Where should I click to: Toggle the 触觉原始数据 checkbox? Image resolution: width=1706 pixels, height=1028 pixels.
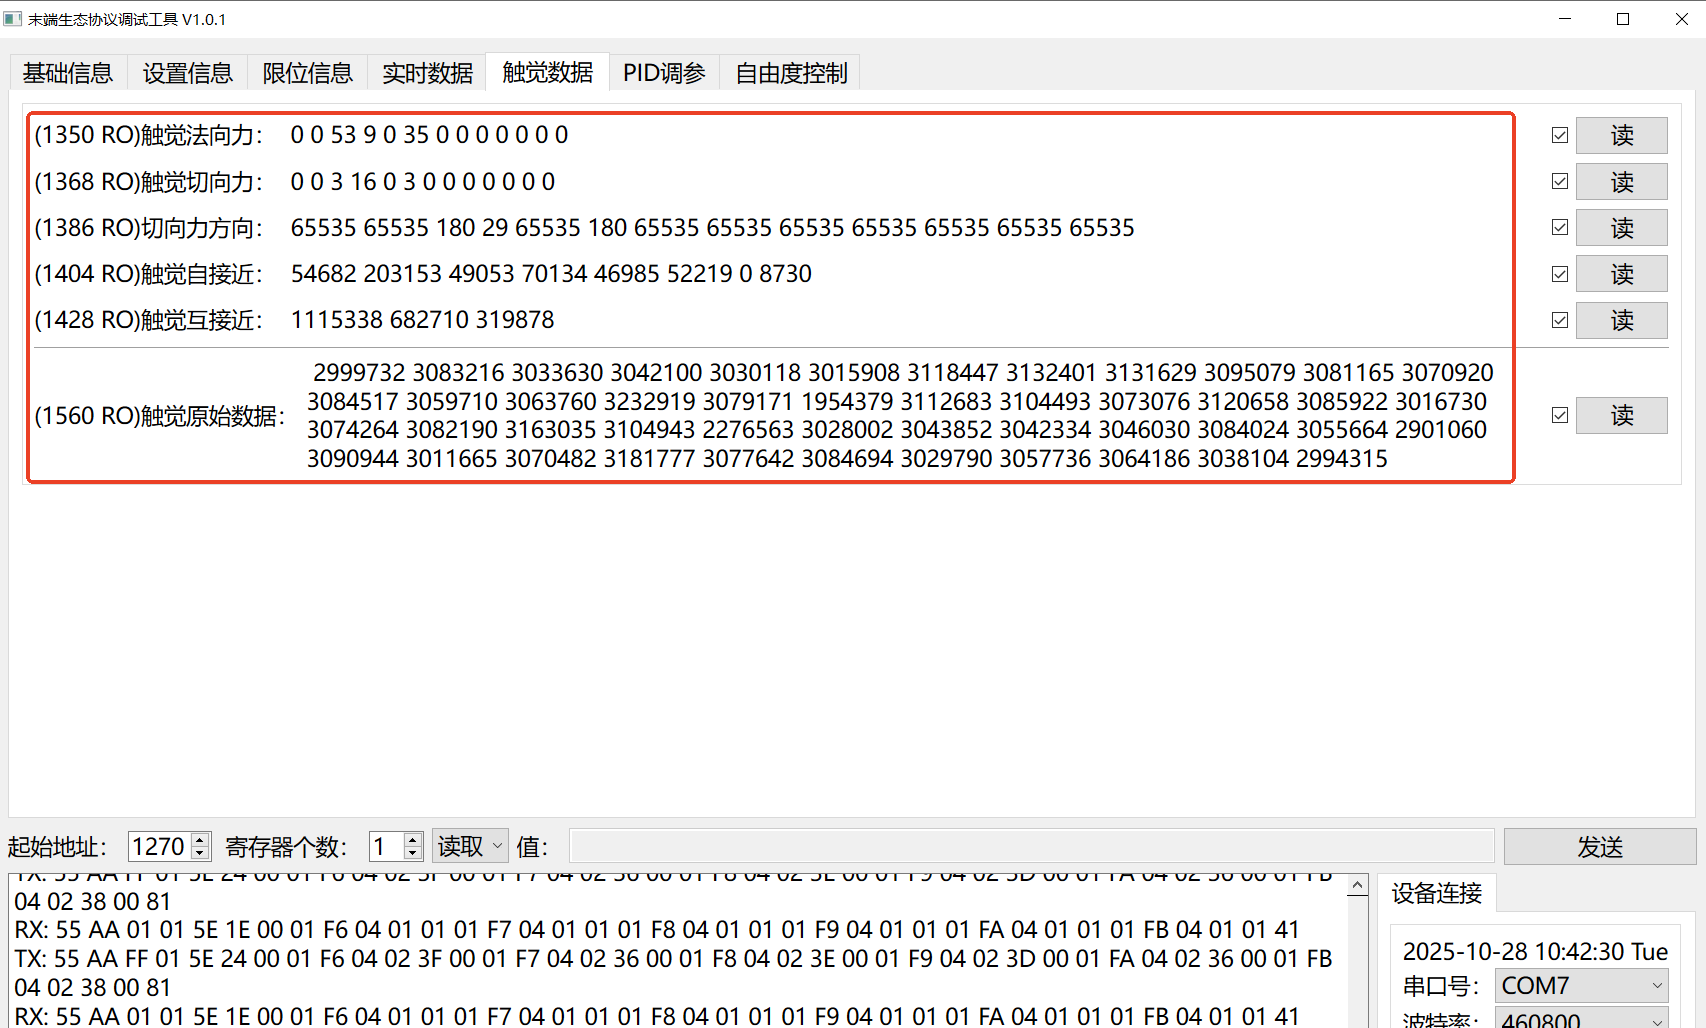tap(1559, 414)
